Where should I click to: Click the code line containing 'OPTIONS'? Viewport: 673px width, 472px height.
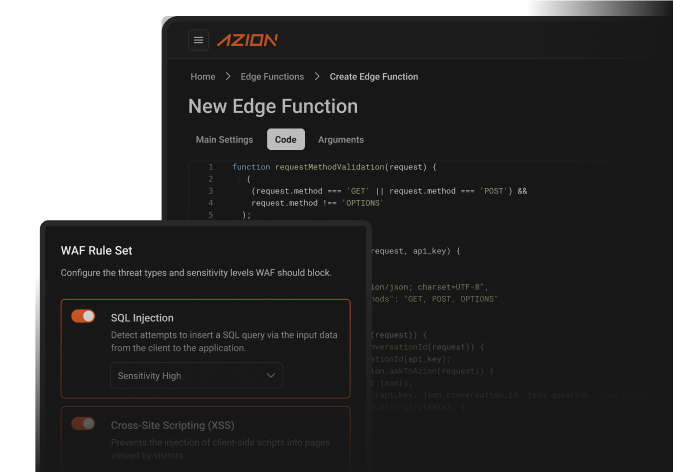(317, 203)
